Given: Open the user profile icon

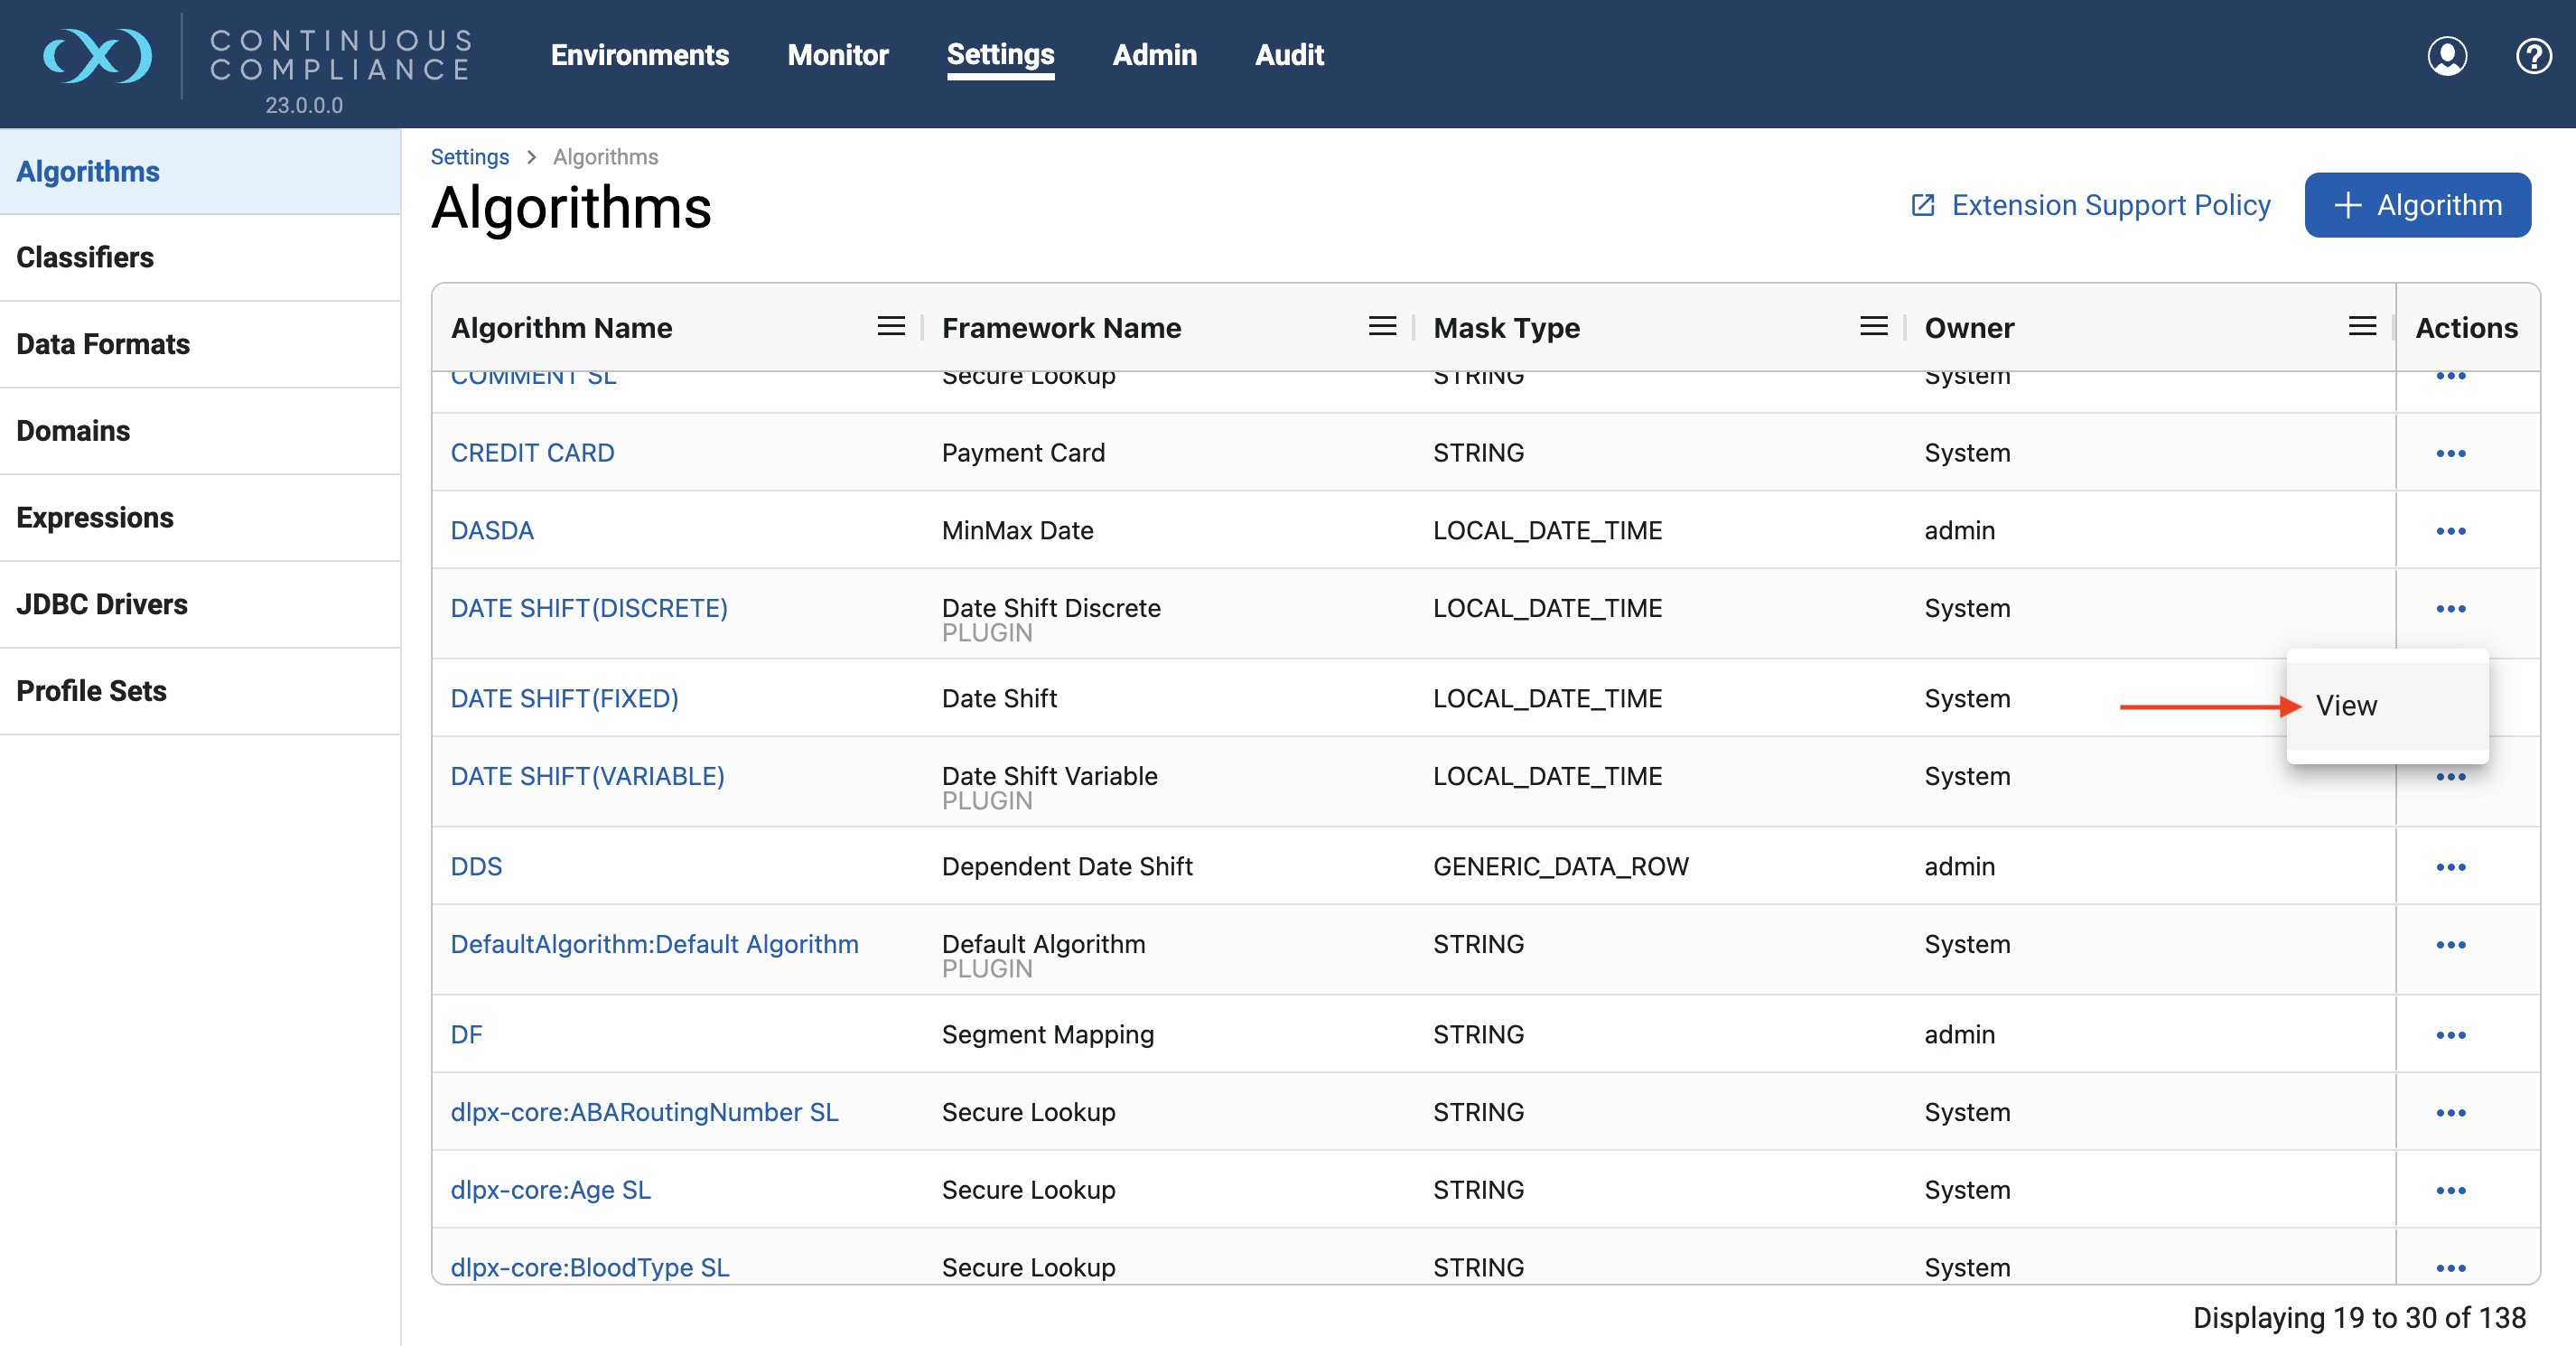Looking at the screenshot, I should [2446, 56].
